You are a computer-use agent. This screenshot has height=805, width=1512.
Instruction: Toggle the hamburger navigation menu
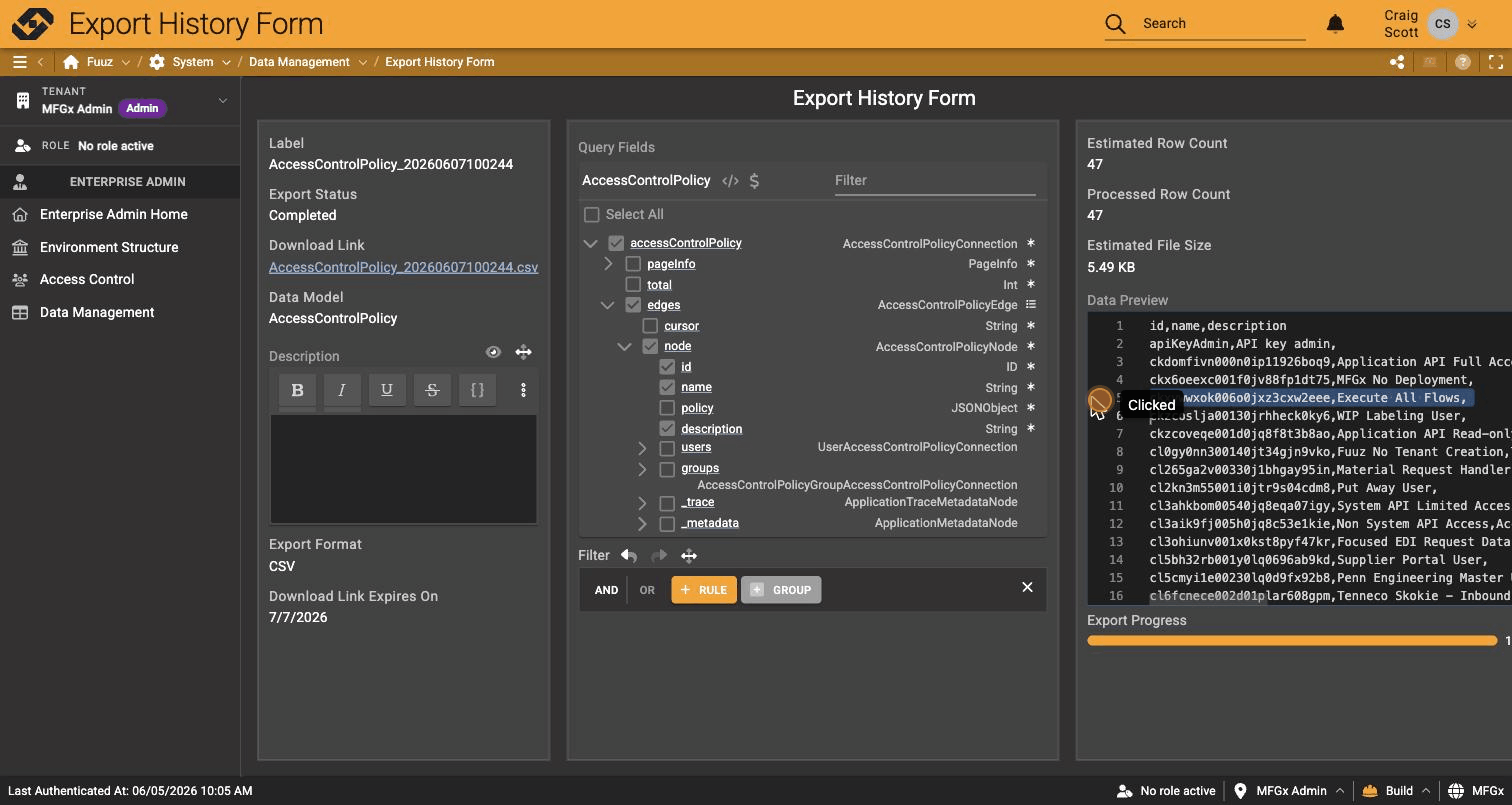19,62
